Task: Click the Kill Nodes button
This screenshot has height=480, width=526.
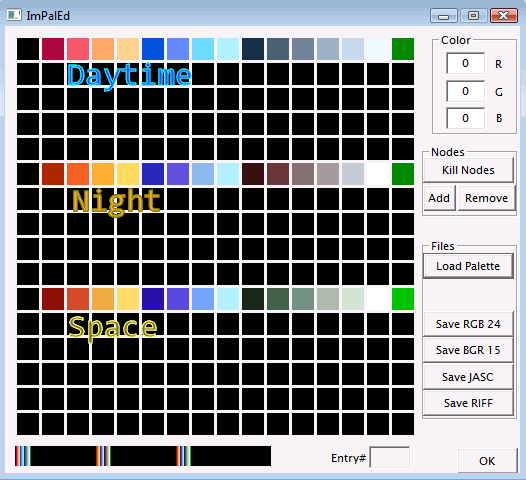Action: 468,170
